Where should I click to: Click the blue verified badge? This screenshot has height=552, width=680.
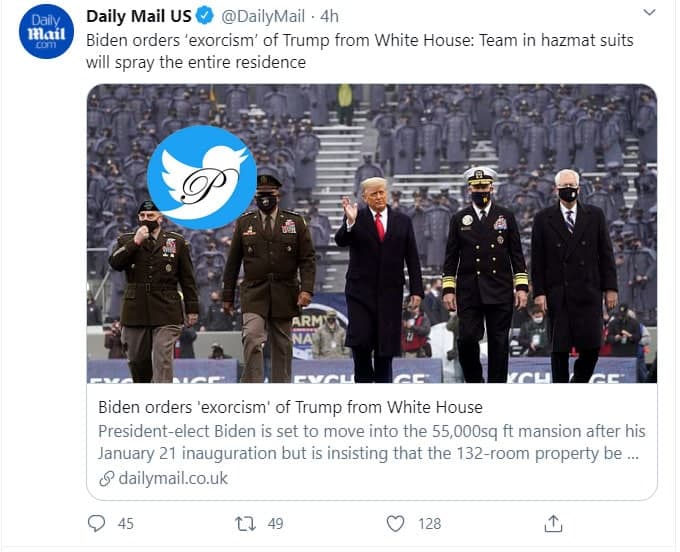click(203, 16)
